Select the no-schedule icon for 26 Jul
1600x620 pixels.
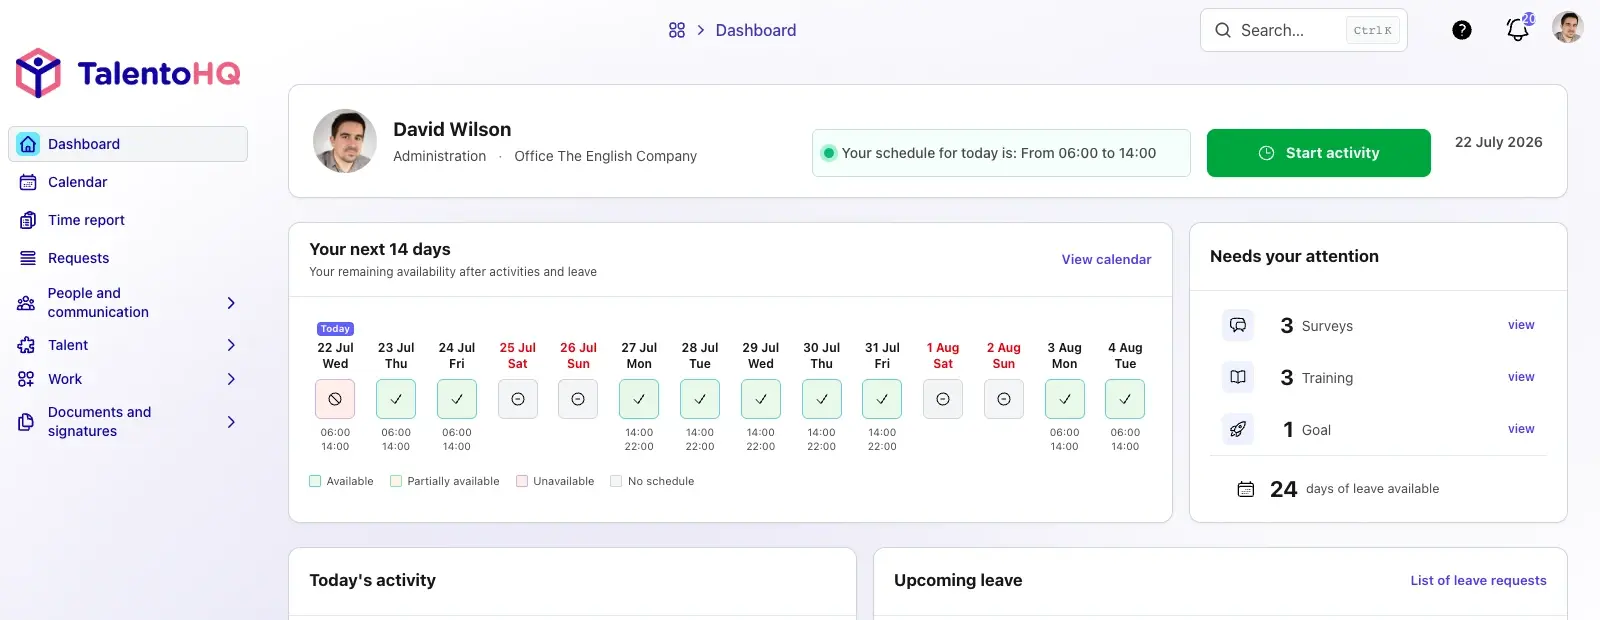(578, 399)
